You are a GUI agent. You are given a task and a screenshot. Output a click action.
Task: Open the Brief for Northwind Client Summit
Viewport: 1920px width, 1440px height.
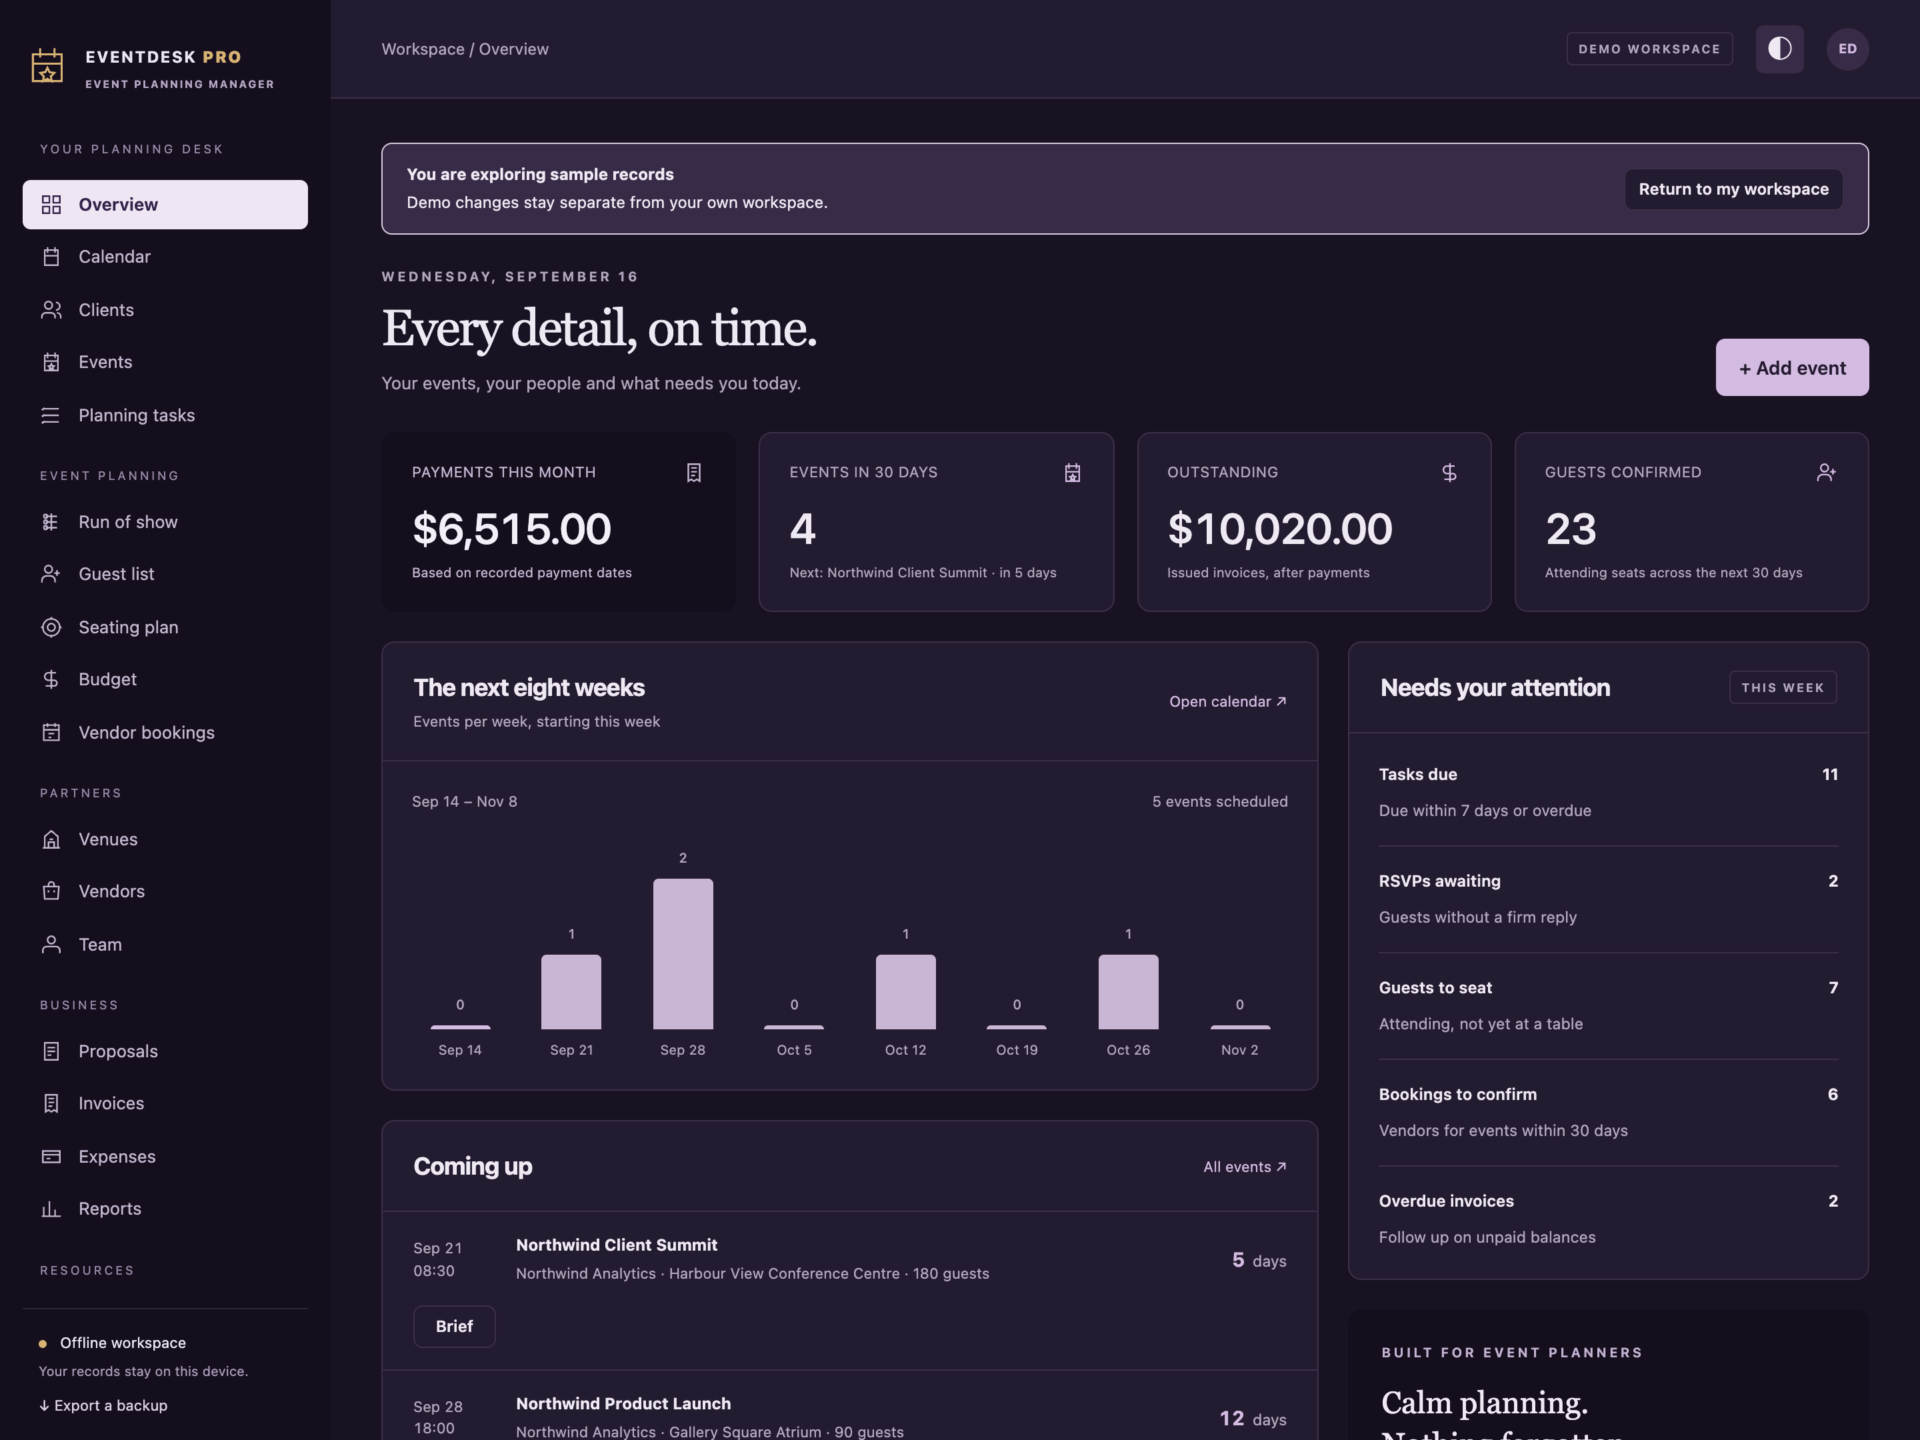point(454,1326)
